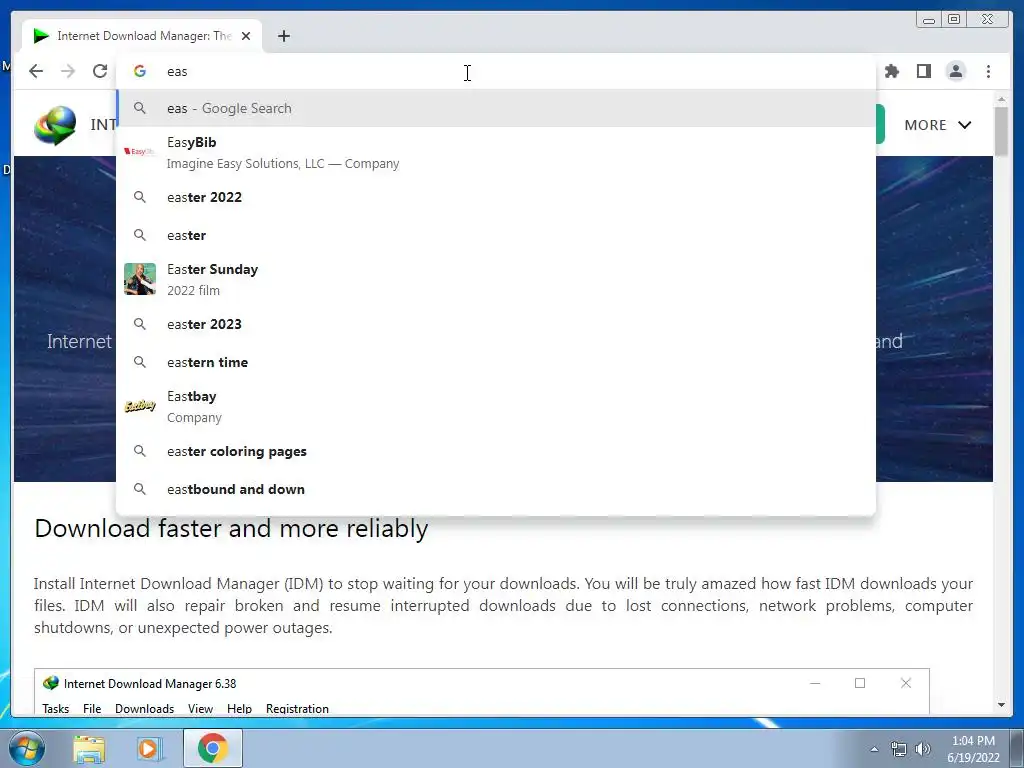This screenshot has height=768, width=1024.
Task: Open a new tab with the plus button
Action: [x=283, y=36]
